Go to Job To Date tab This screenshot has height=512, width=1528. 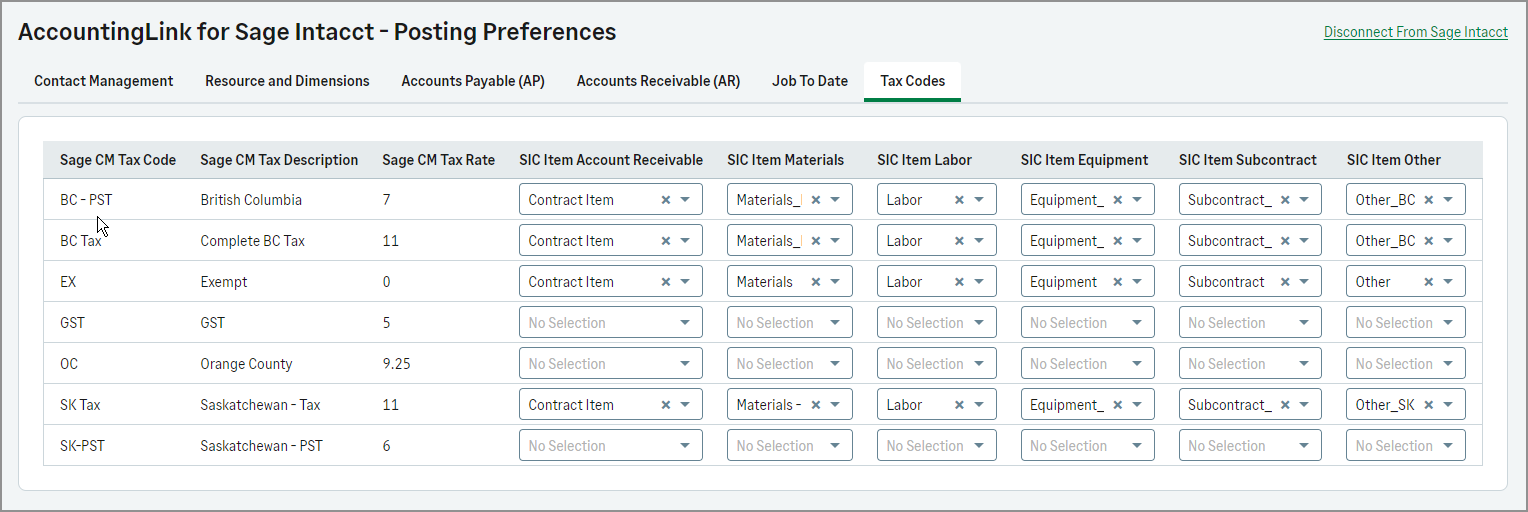(x=810, y=81)
